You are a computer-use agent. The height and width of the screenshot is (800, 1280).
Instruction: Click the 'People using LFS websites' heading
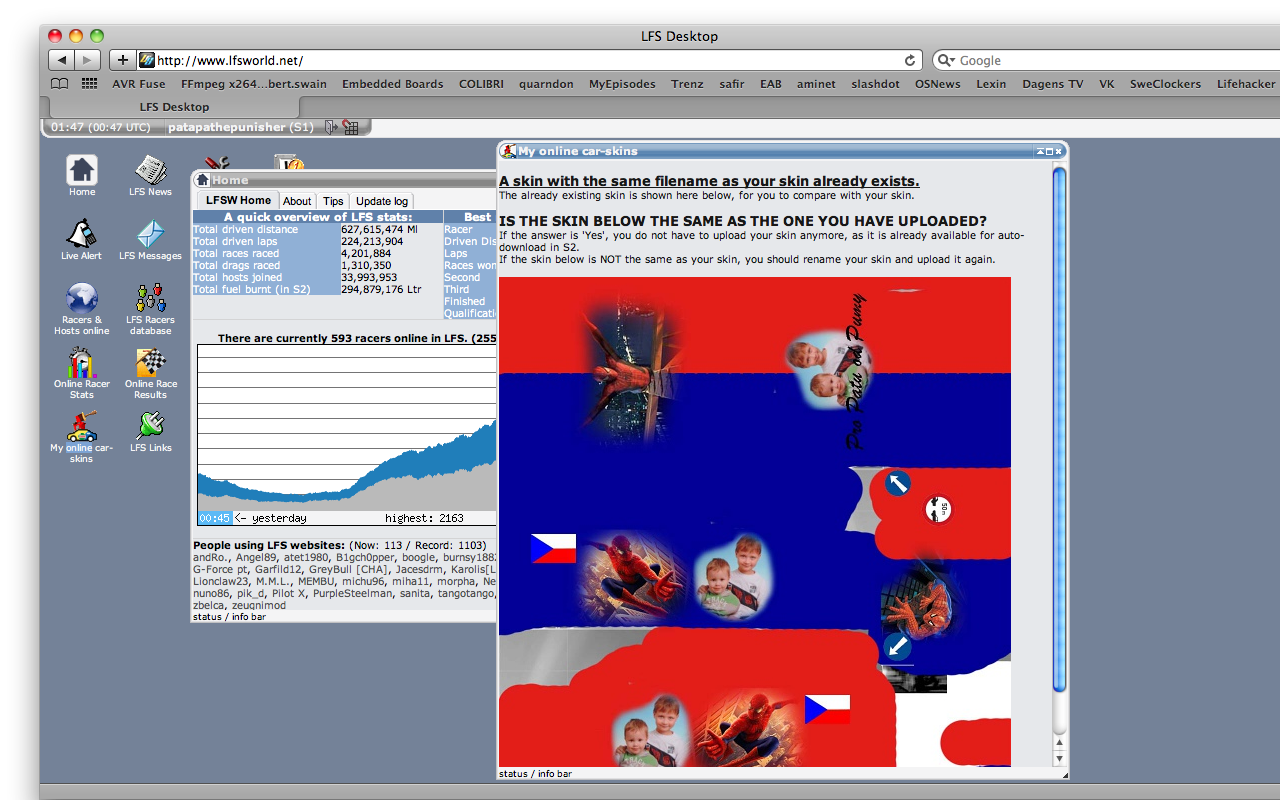point(269,546)
